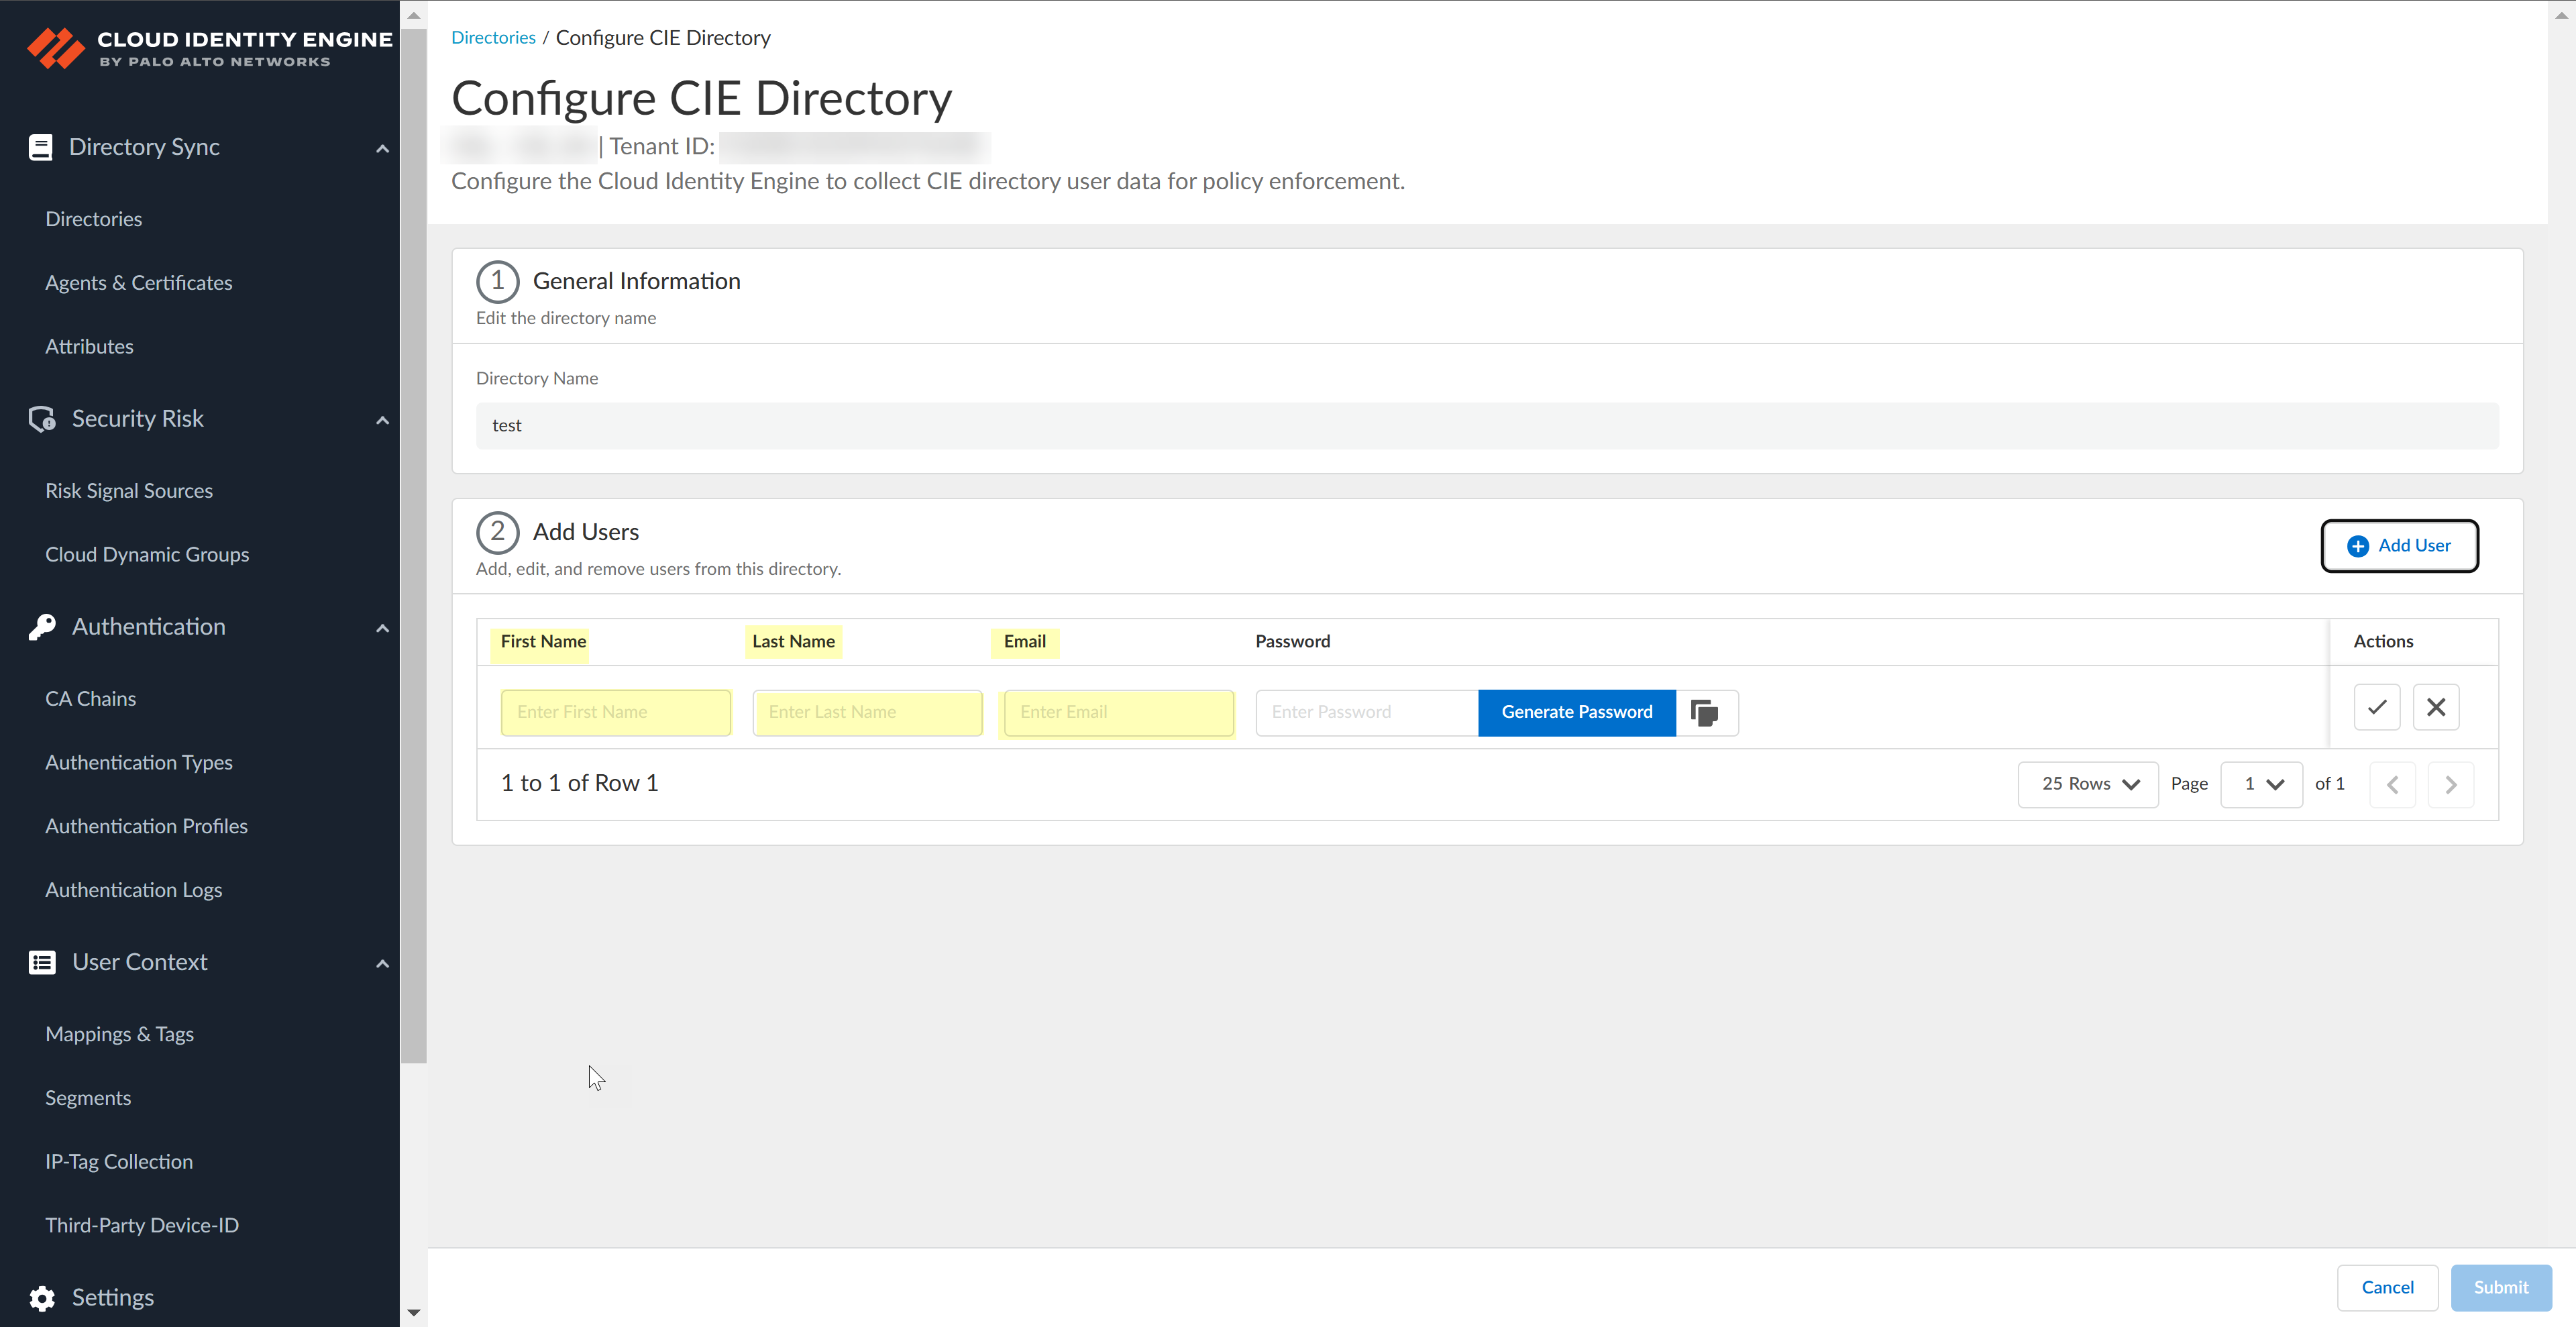Copy the password using the copy icon
Image resolution: width=2576 pixels, height=1327 pixels.
coord(1704,712)
